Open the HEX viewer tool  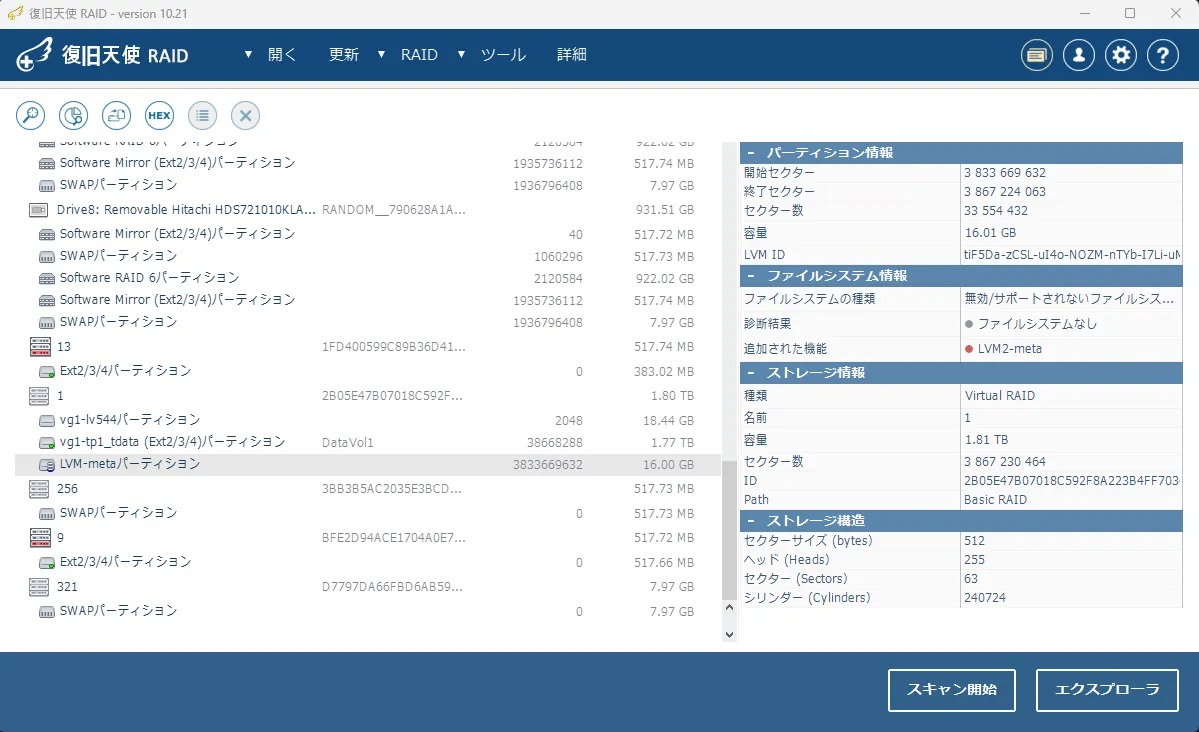159,115
